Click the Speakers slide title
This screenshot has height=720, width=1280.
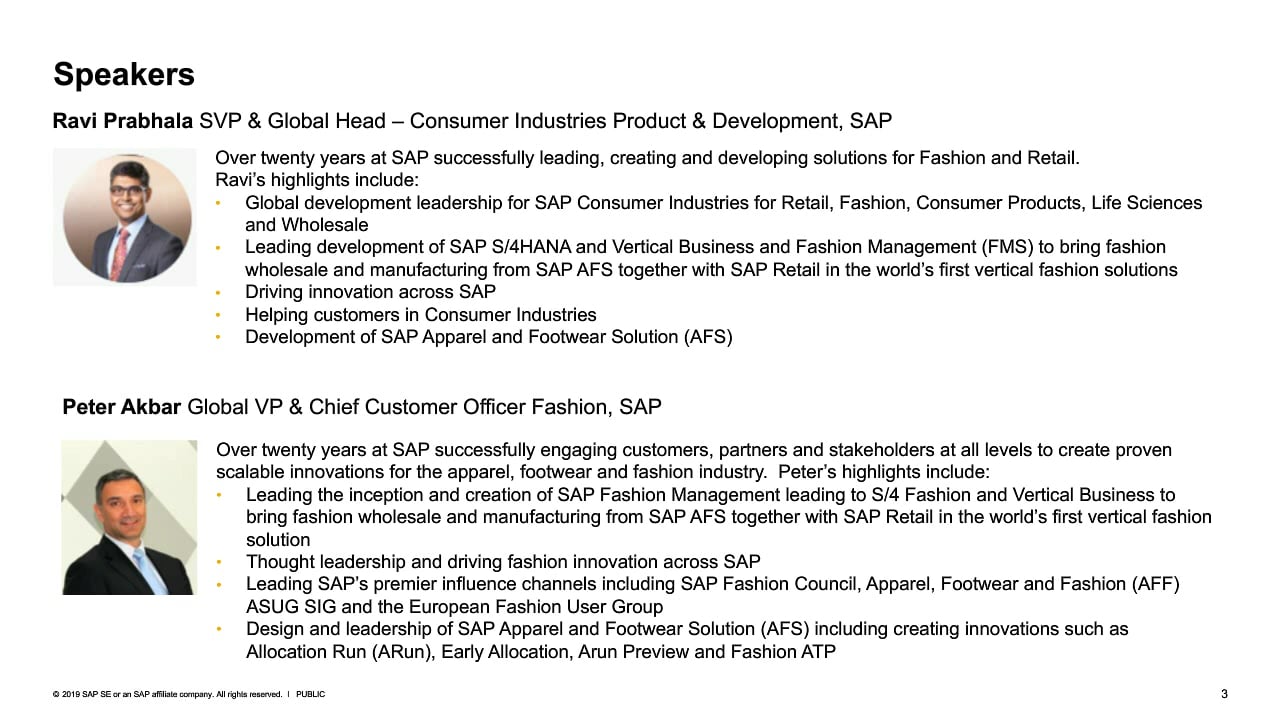coord(124,75)
